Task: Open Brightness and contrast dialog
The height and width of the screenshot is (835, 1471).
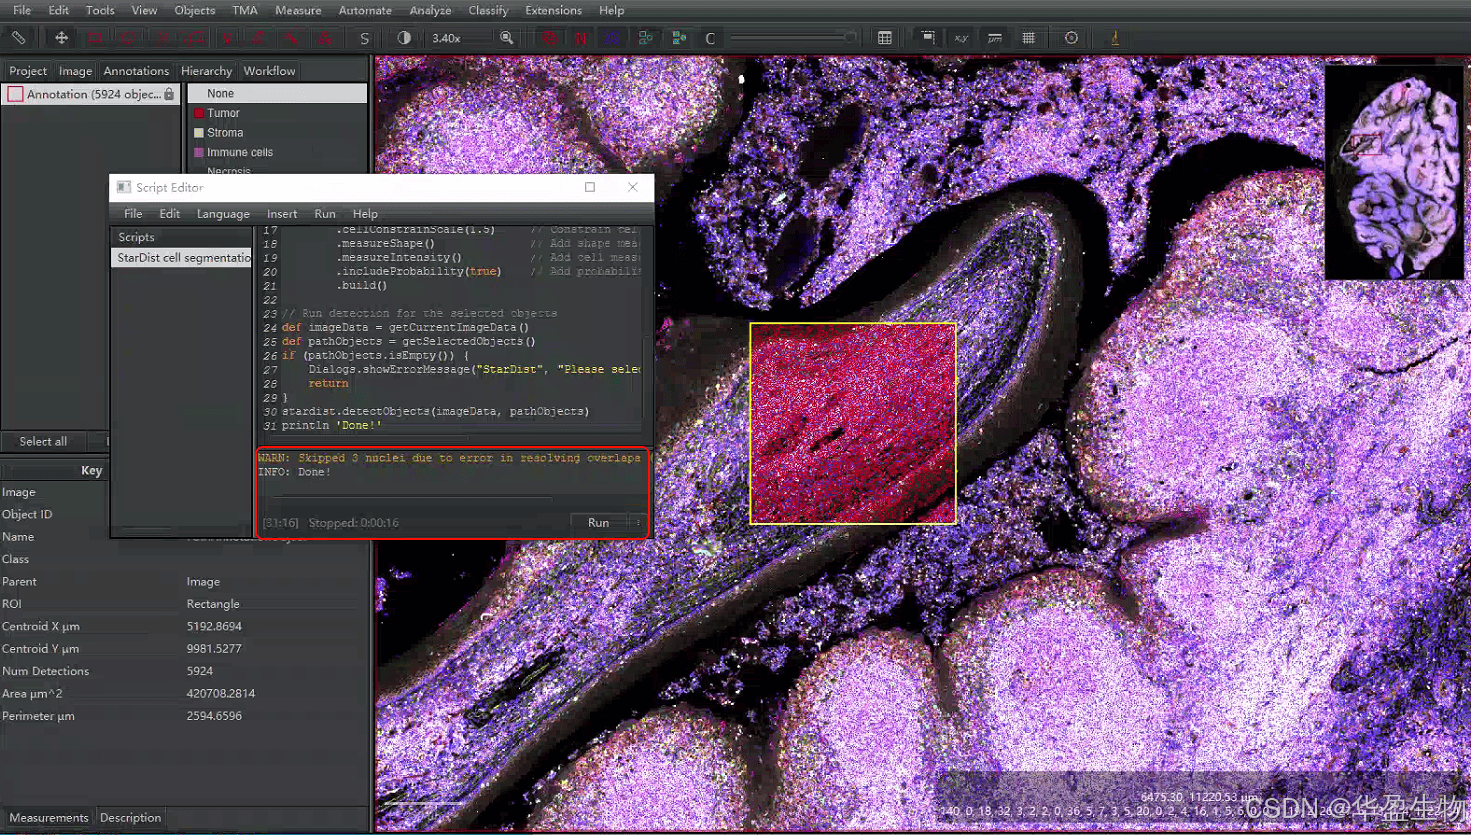Action: [x=404, y=38]
